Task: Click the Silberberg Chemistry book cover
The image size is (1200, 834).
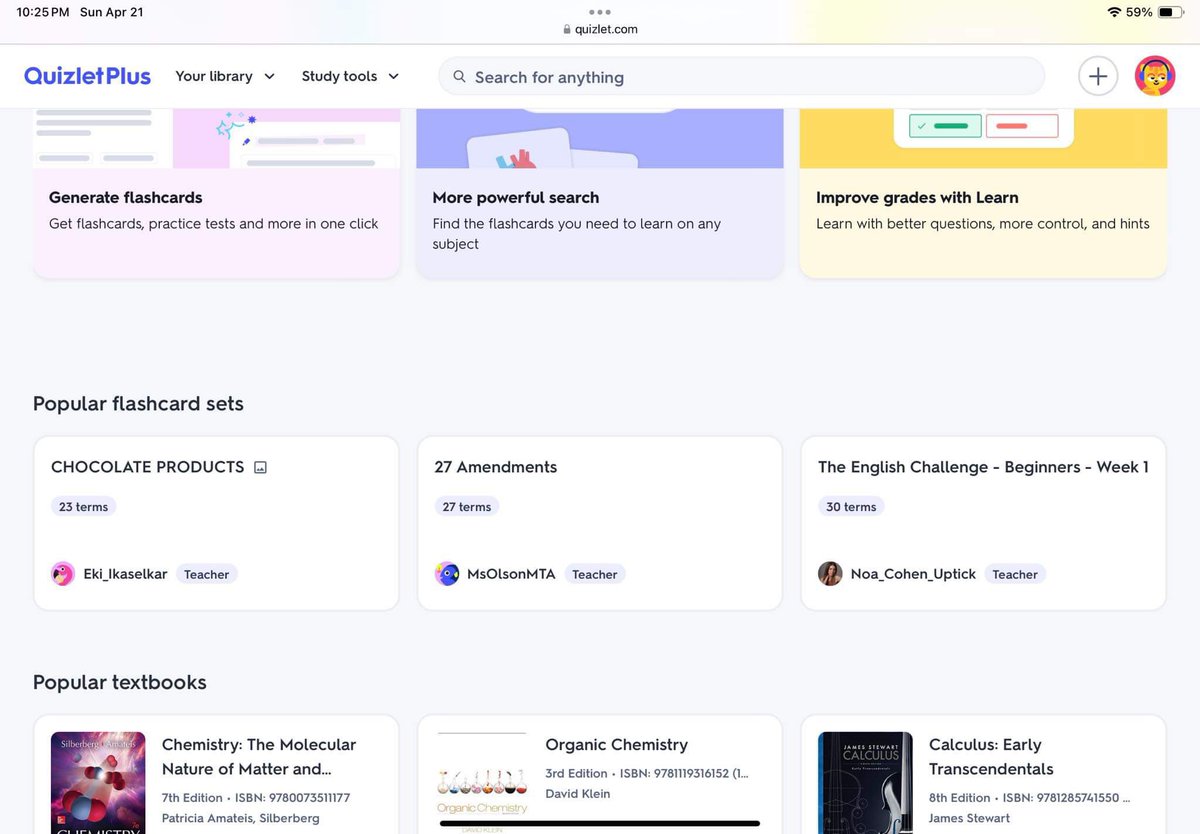Action: tap(98, 783)
